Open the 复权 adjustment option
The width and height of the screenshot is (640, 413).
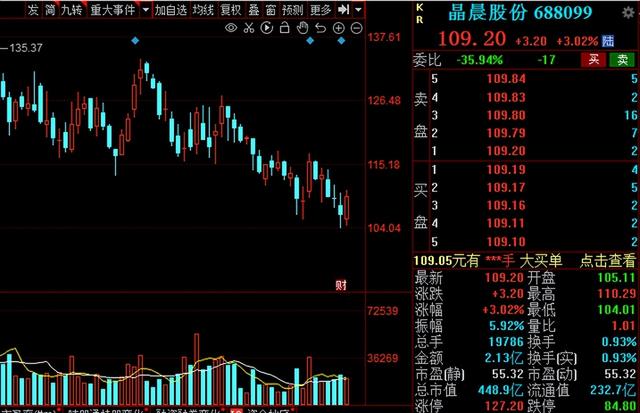(231, 9)
